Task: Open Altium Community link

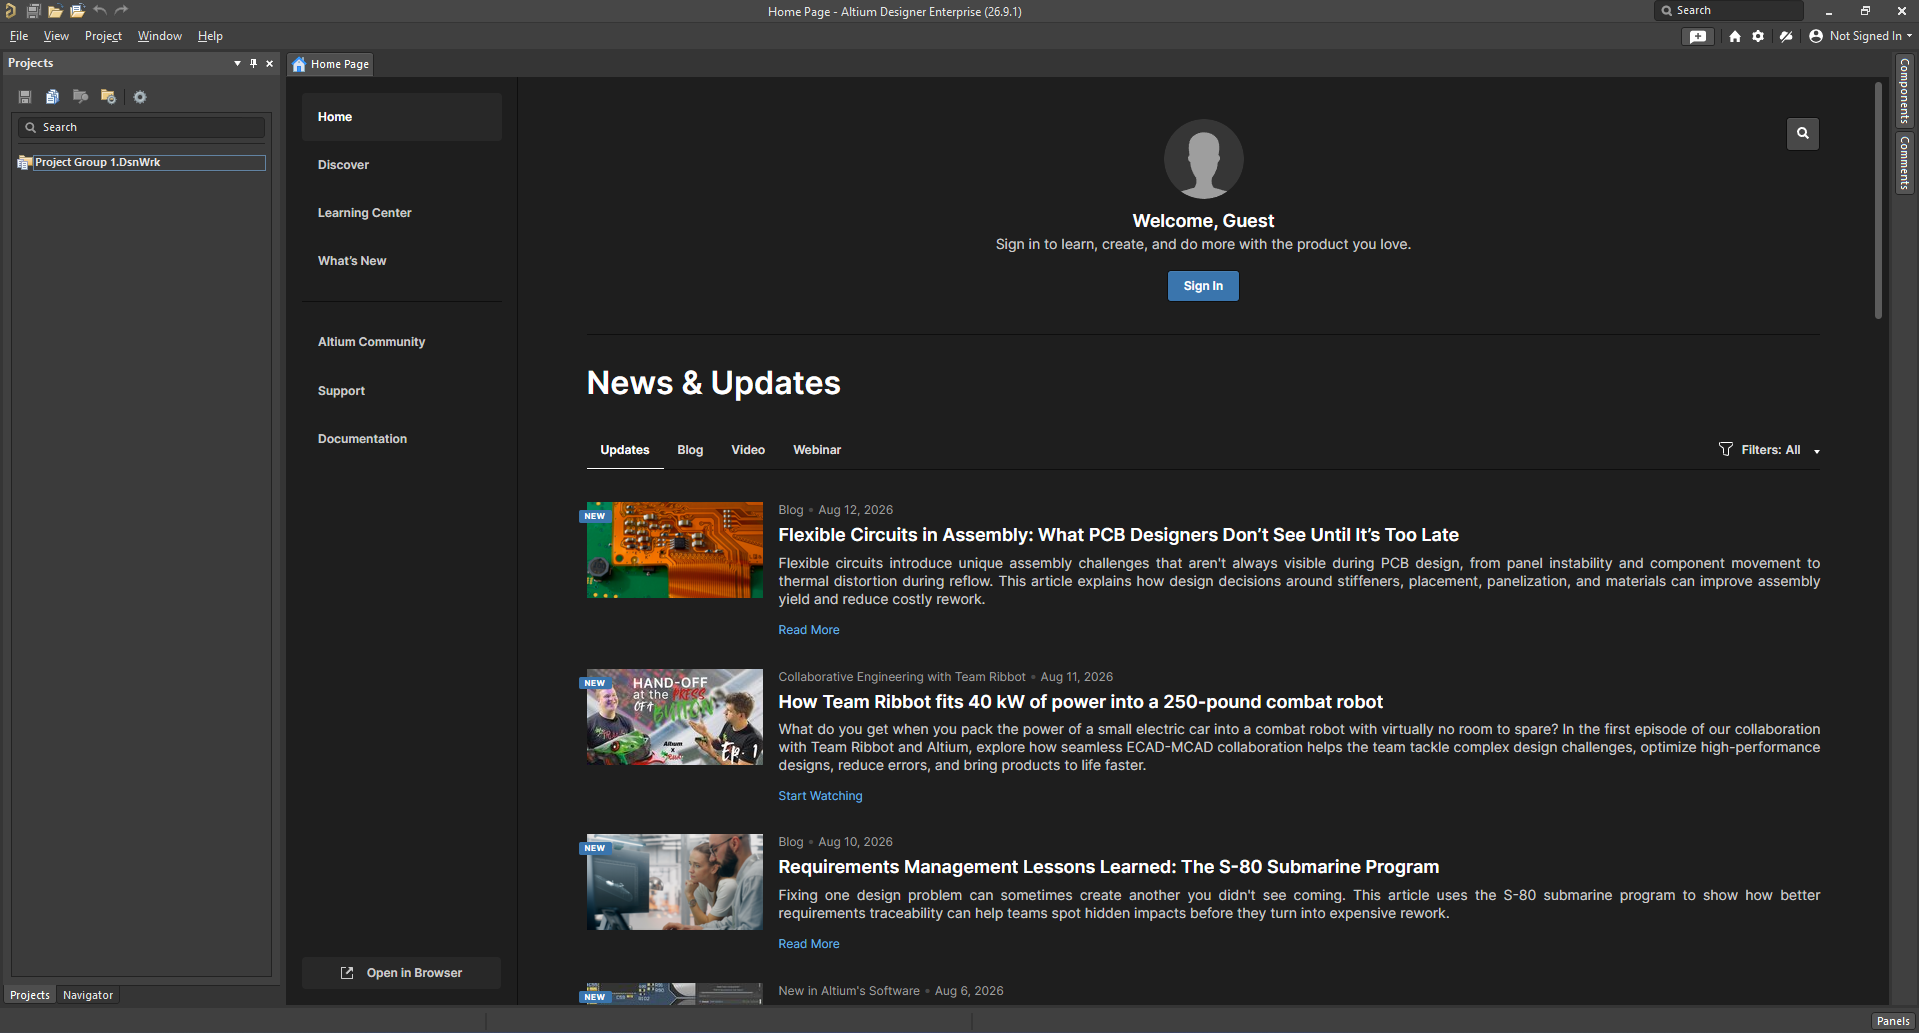Action: (371, 342)
